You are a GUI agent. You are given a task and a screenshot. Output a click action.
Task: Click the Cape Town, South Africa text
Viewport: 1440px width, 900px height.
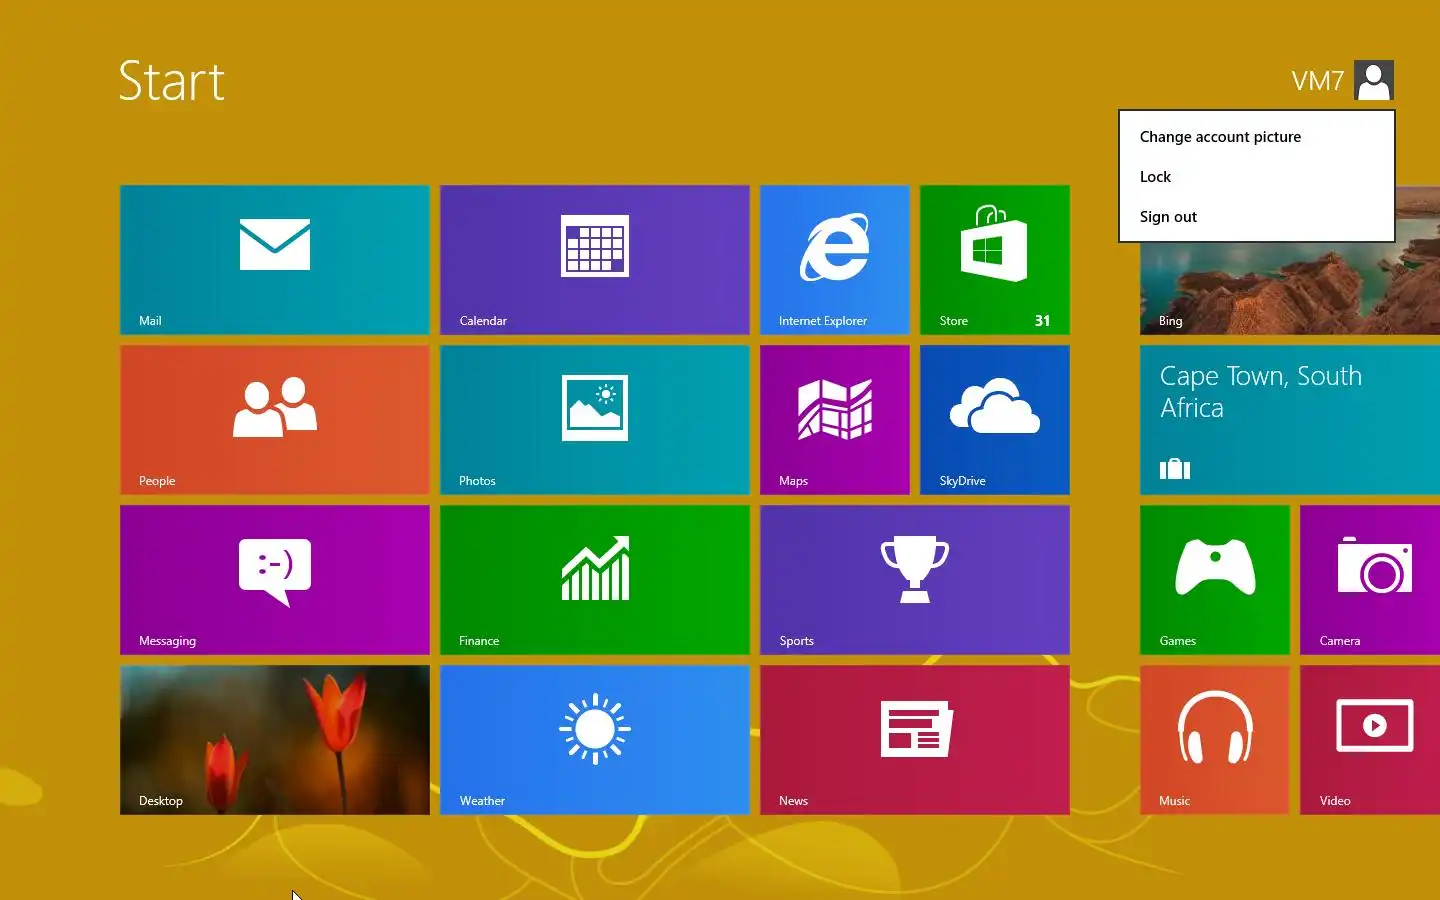pyautogui.click(x=1261, y=392)
